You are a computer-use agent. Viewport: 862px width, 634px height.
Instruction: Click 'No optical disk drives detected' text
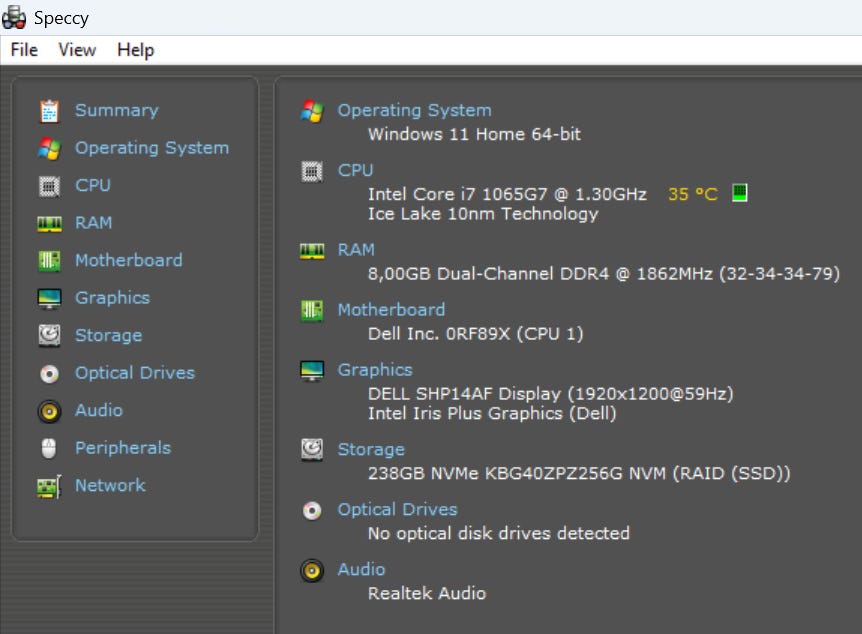pos(499,533)
